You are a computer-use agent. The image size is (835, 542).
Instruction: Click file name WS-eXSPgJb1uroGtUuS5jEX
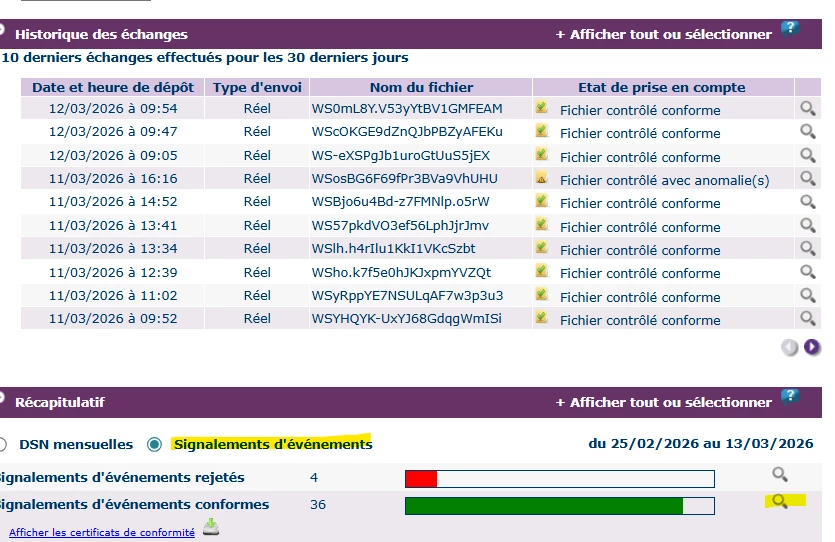(x=400, y=155)
